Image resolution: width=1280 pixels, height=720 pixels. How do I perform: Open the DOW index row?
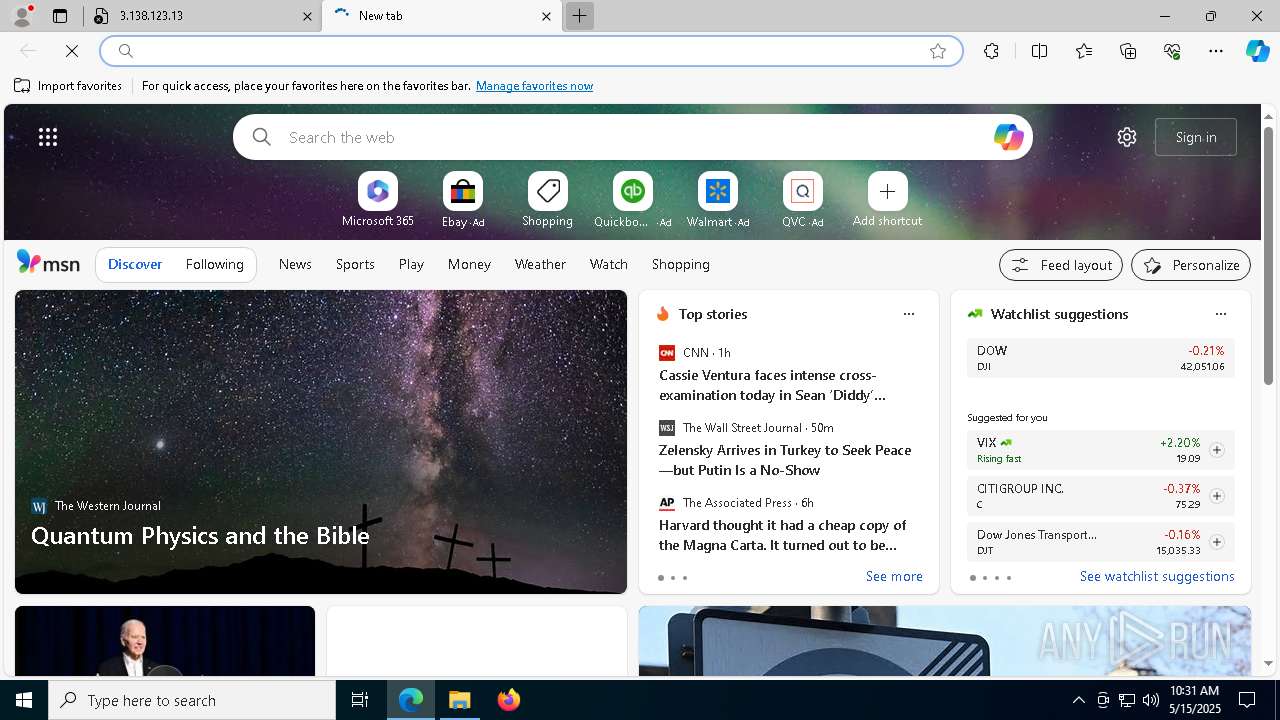click(x=1100, y=358)
